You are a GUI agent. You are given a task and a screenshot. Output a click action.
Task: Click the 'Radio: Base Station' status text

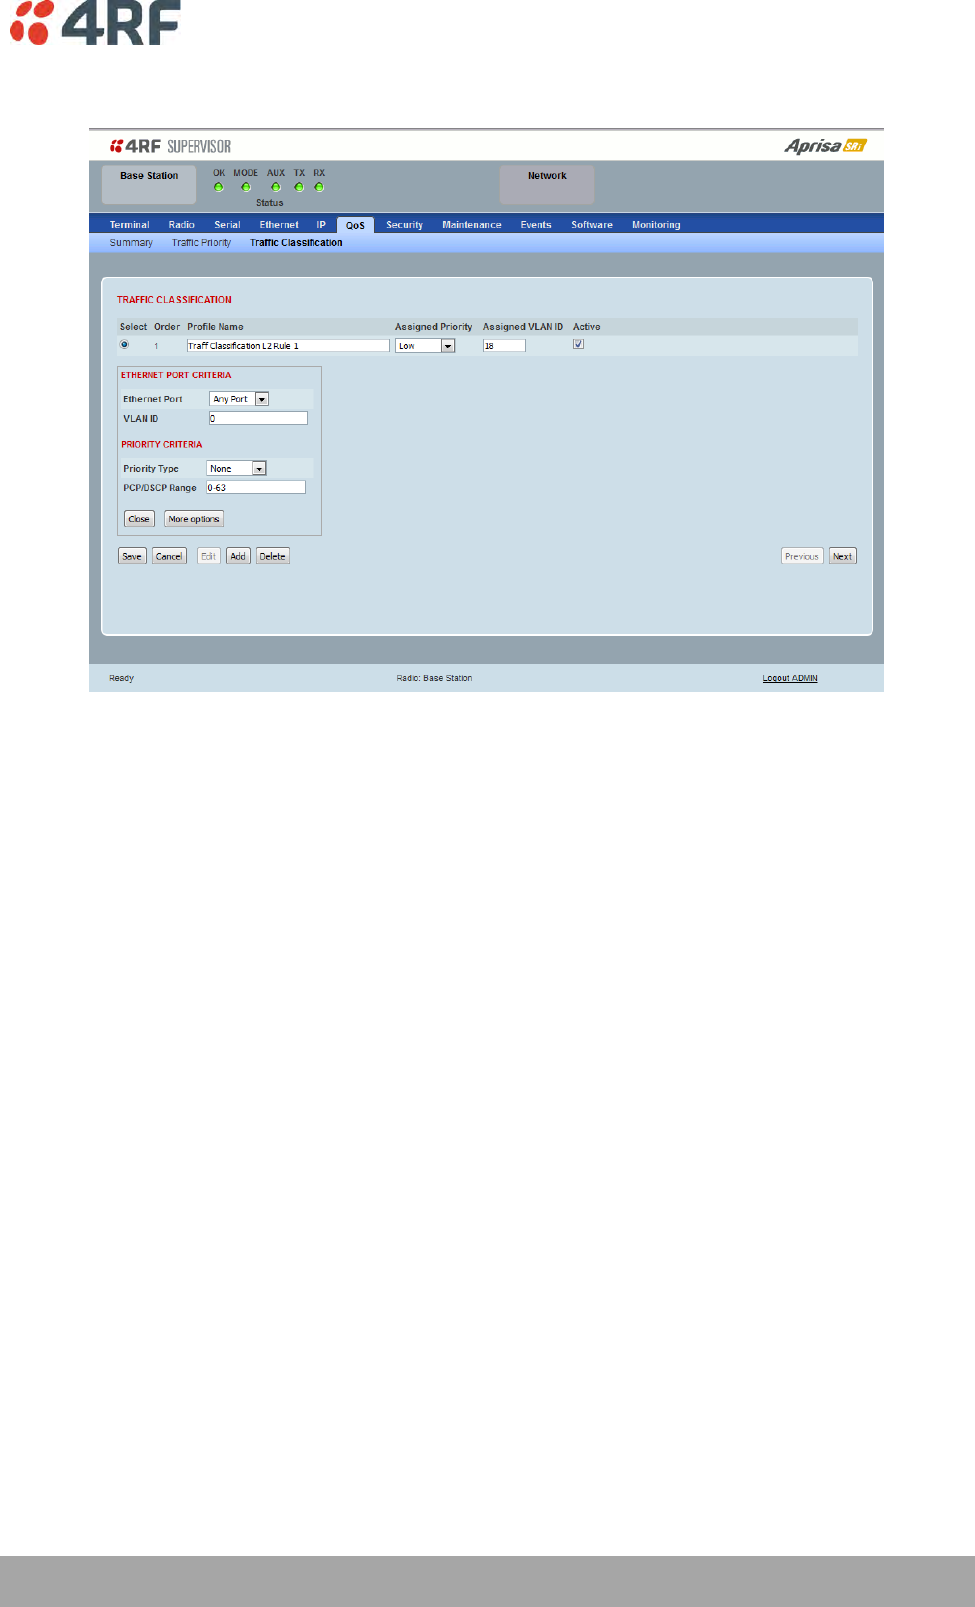point(434,678)
